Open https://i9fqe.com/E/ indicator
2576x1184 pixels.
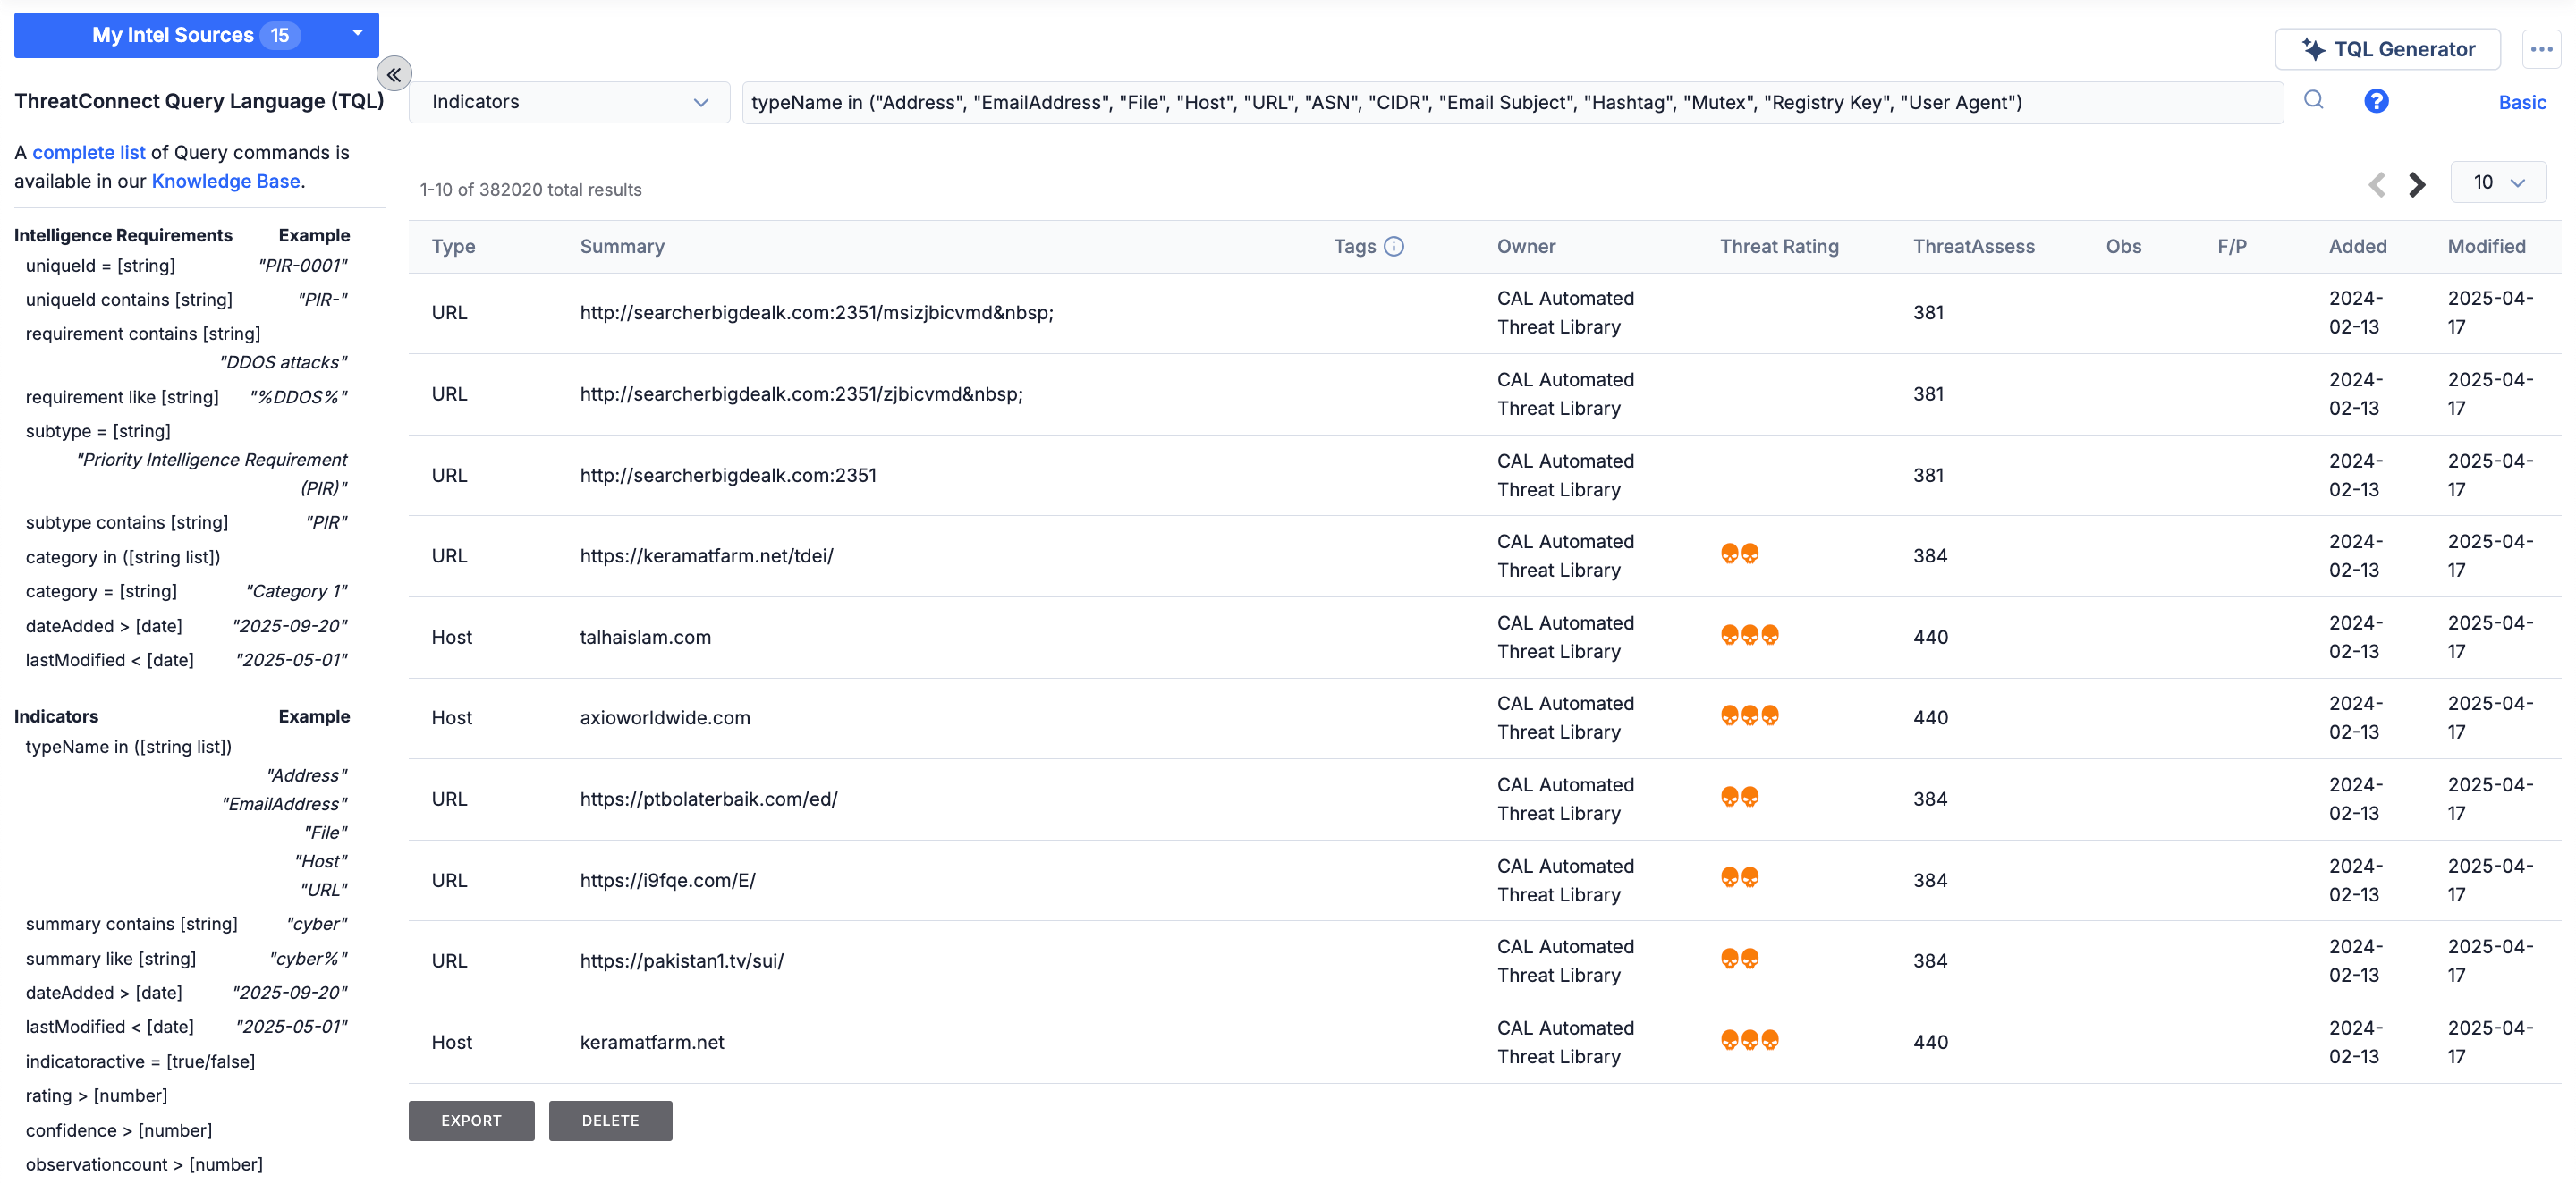(667, 881)
